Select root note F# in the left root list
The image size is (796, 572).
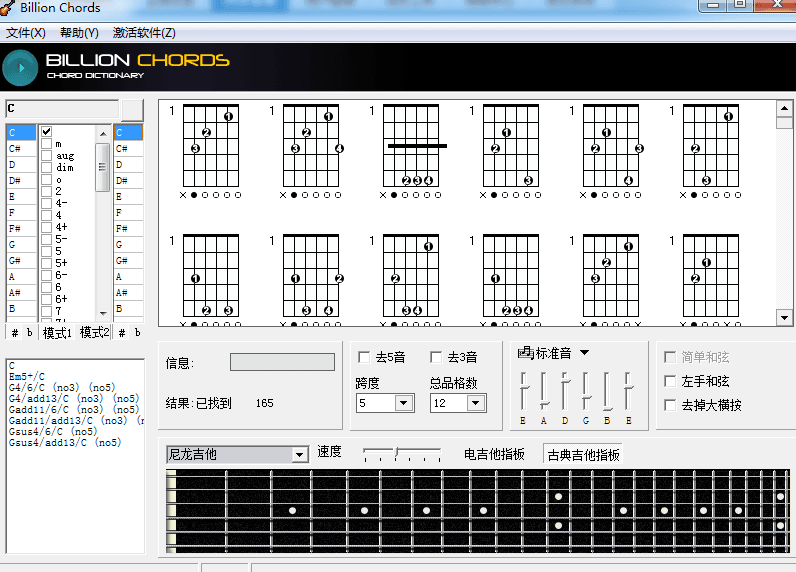(21, 228)
